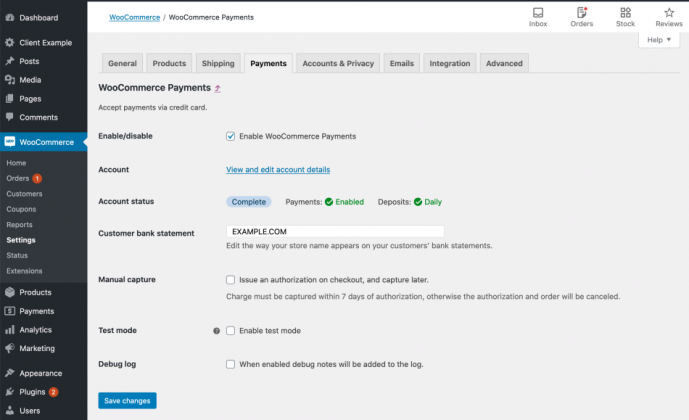689x420 pixels.
Task: Switch to the Integration tab
Action: (x=450, y=63)
